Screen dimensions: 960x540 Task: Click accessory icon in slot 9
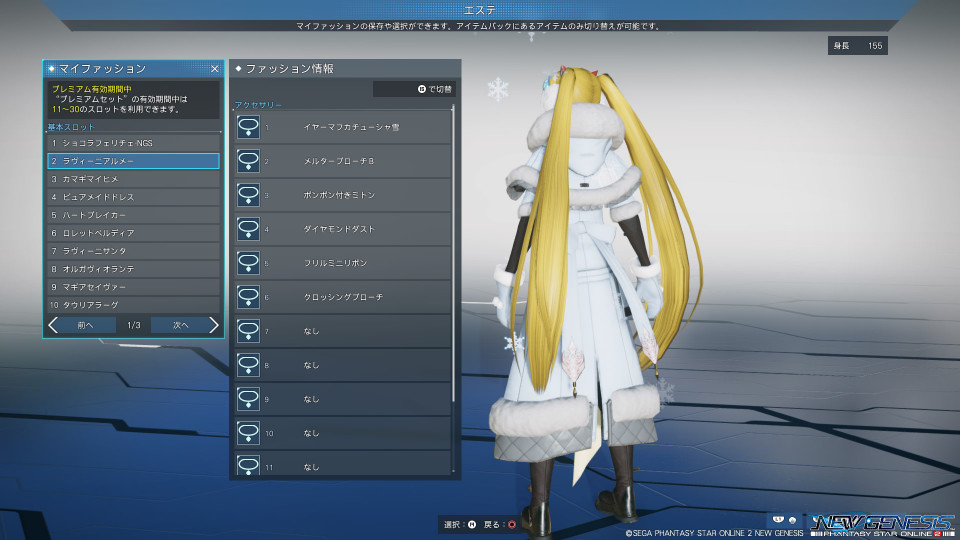pos(248,399)
